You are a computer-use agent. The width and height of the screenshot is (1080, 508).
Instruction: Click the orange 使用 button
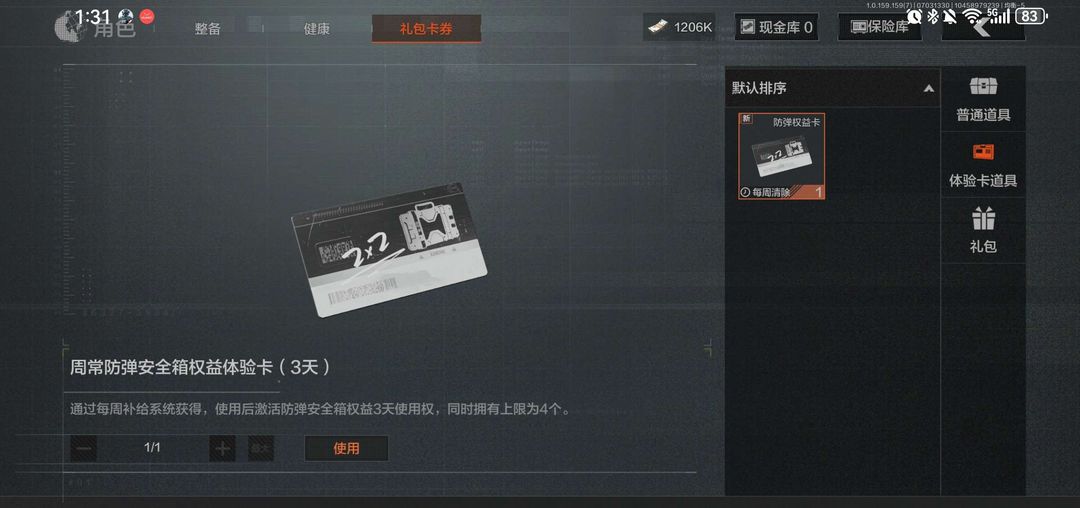346,448
